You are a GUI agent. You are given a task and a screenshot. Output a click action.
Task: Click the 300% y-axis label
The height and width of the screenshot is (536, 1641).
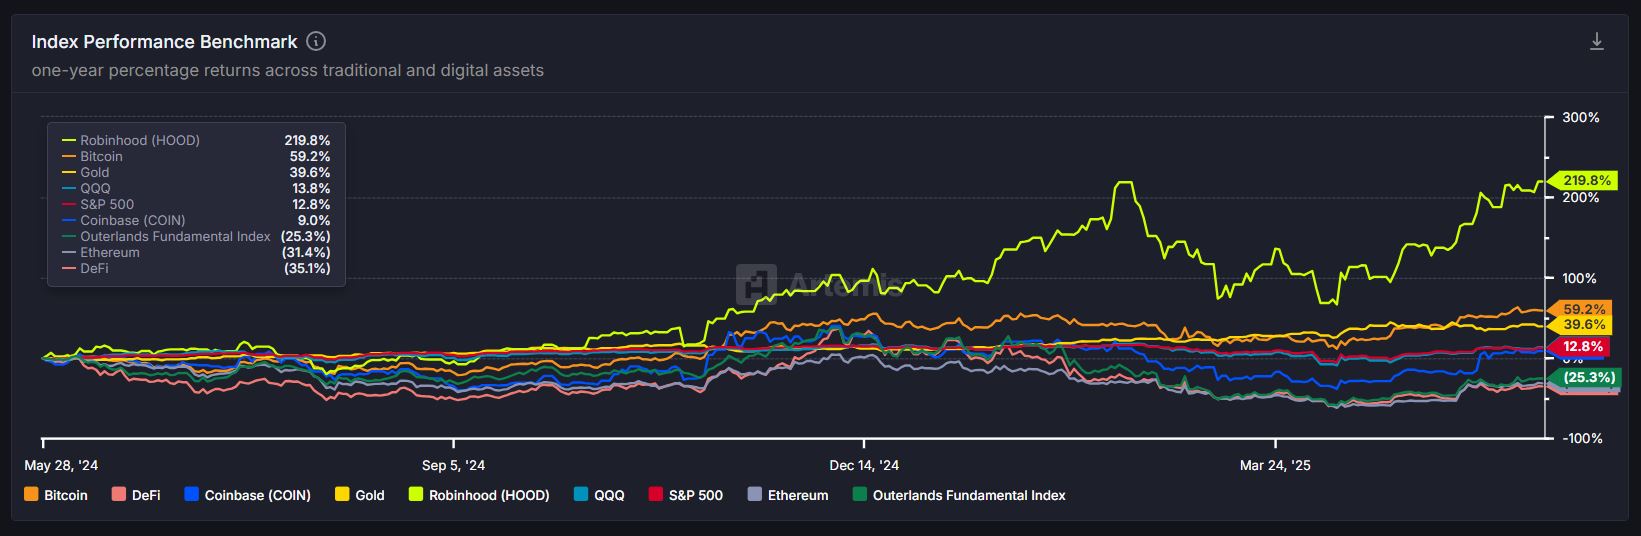point(1581,118)
